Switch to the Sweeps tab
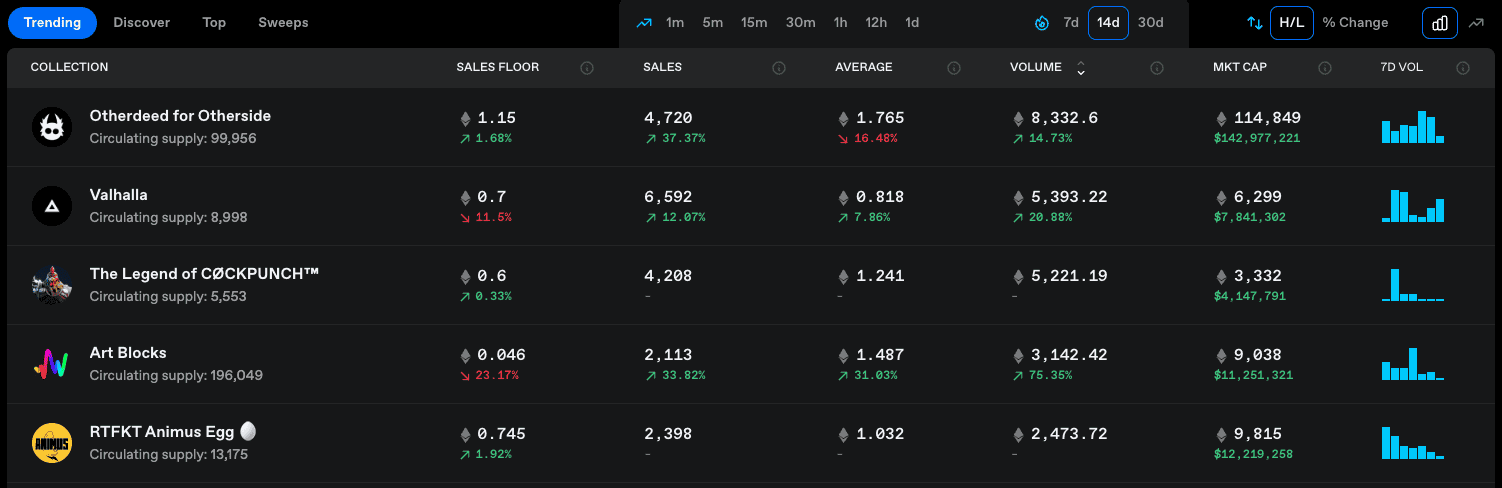This screenshot has width=1502, height=488. 283,23
